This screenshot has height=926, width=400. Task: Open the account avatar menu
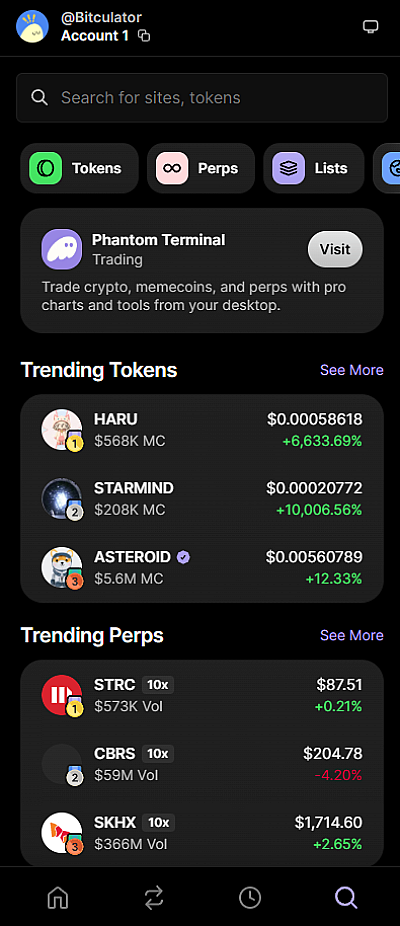(32, 27)
